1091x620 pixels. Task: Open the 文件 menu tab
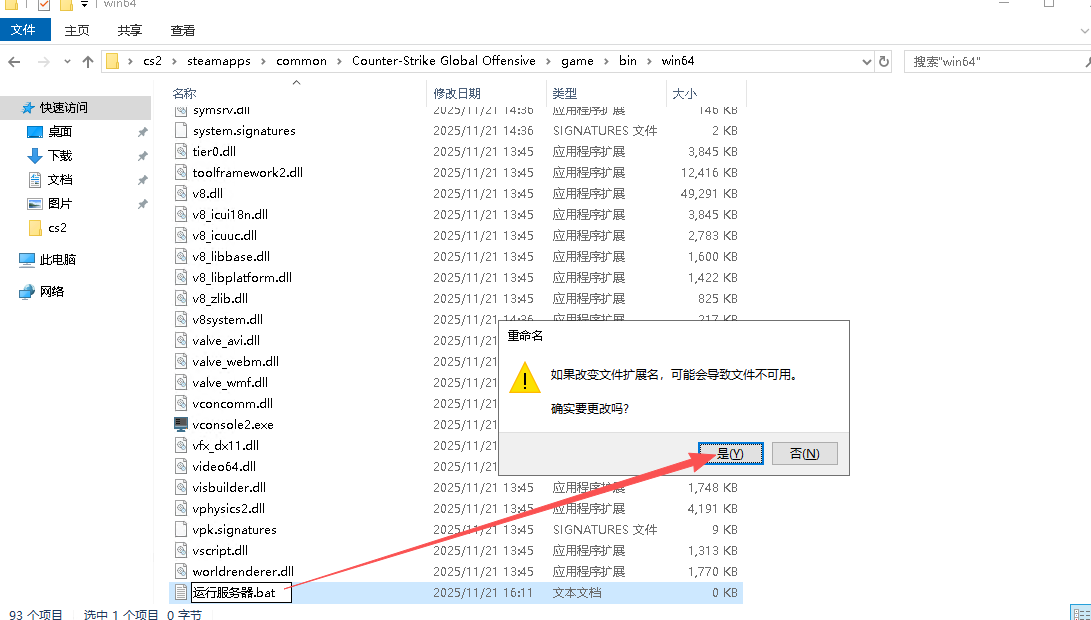tap(24, 31)
